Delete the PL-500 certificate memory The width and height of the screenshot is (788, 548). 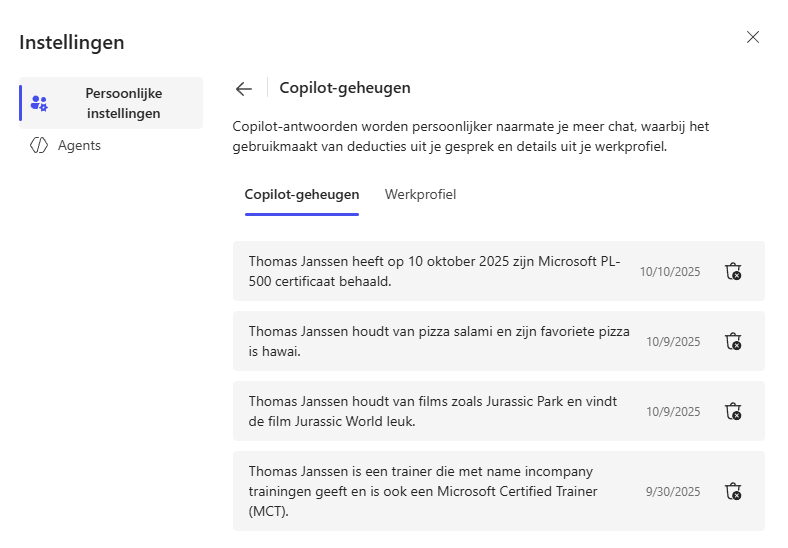(x=733, y=271)
